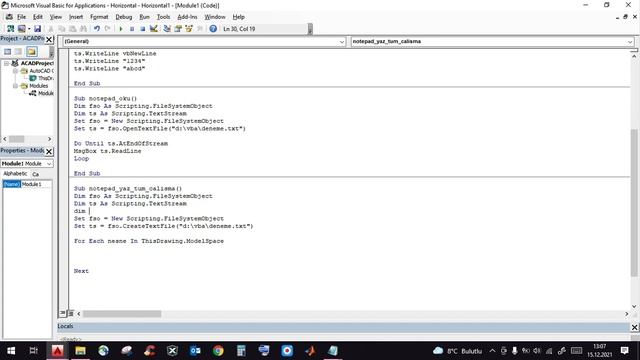
Task: Open the Edit menu
Action: coord(38,17)
